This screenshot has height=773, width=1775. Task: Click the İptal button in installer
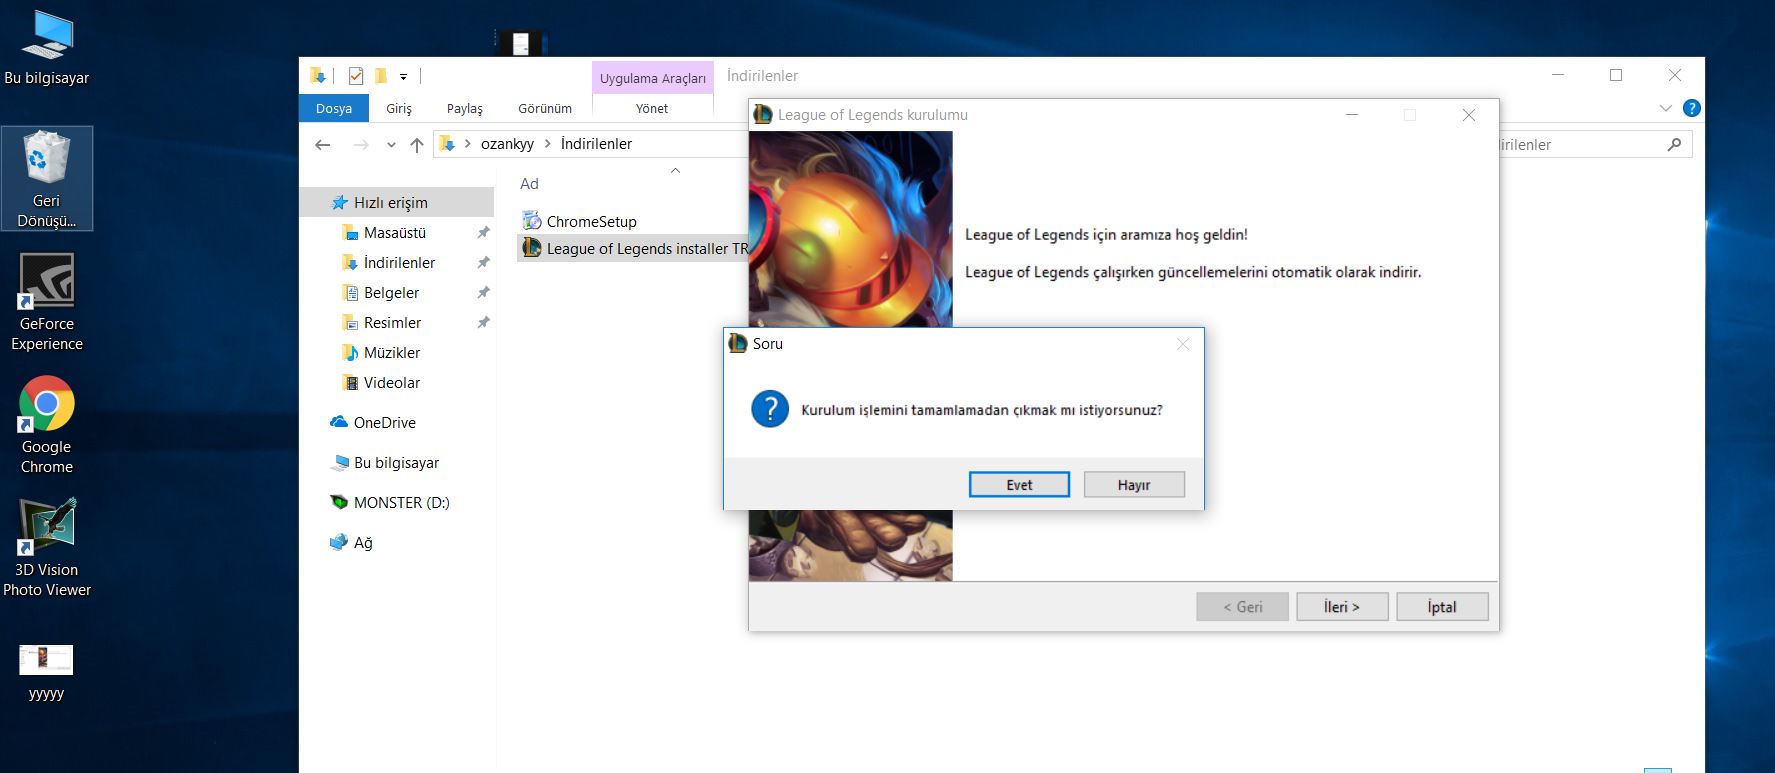1442,606
